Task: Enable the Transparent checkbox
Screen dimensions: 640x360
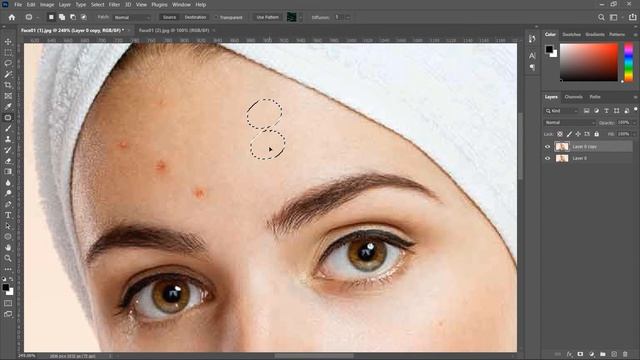Action: pyautogui.click(x=216, y=18)
